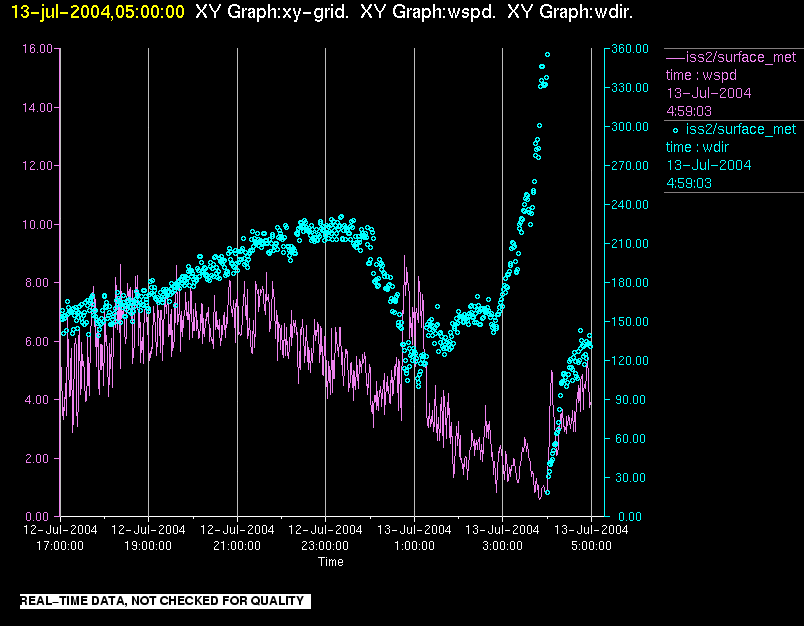Viewport: 804px width, 626px height.
Task: Click the 300.00 wind direction axis label
Action: [630, 127]
